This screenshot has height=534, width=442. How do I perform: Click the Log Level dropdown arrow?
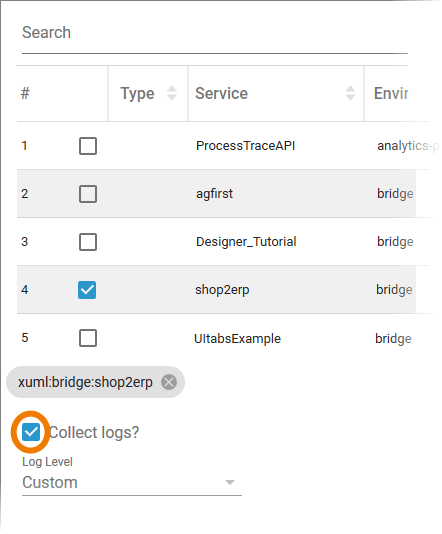pyautogui.click(x=230, y=482)
